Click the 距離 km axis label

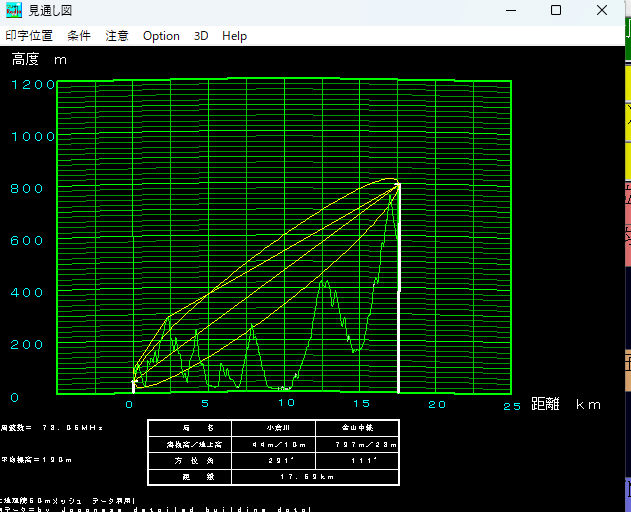point(566,404)
